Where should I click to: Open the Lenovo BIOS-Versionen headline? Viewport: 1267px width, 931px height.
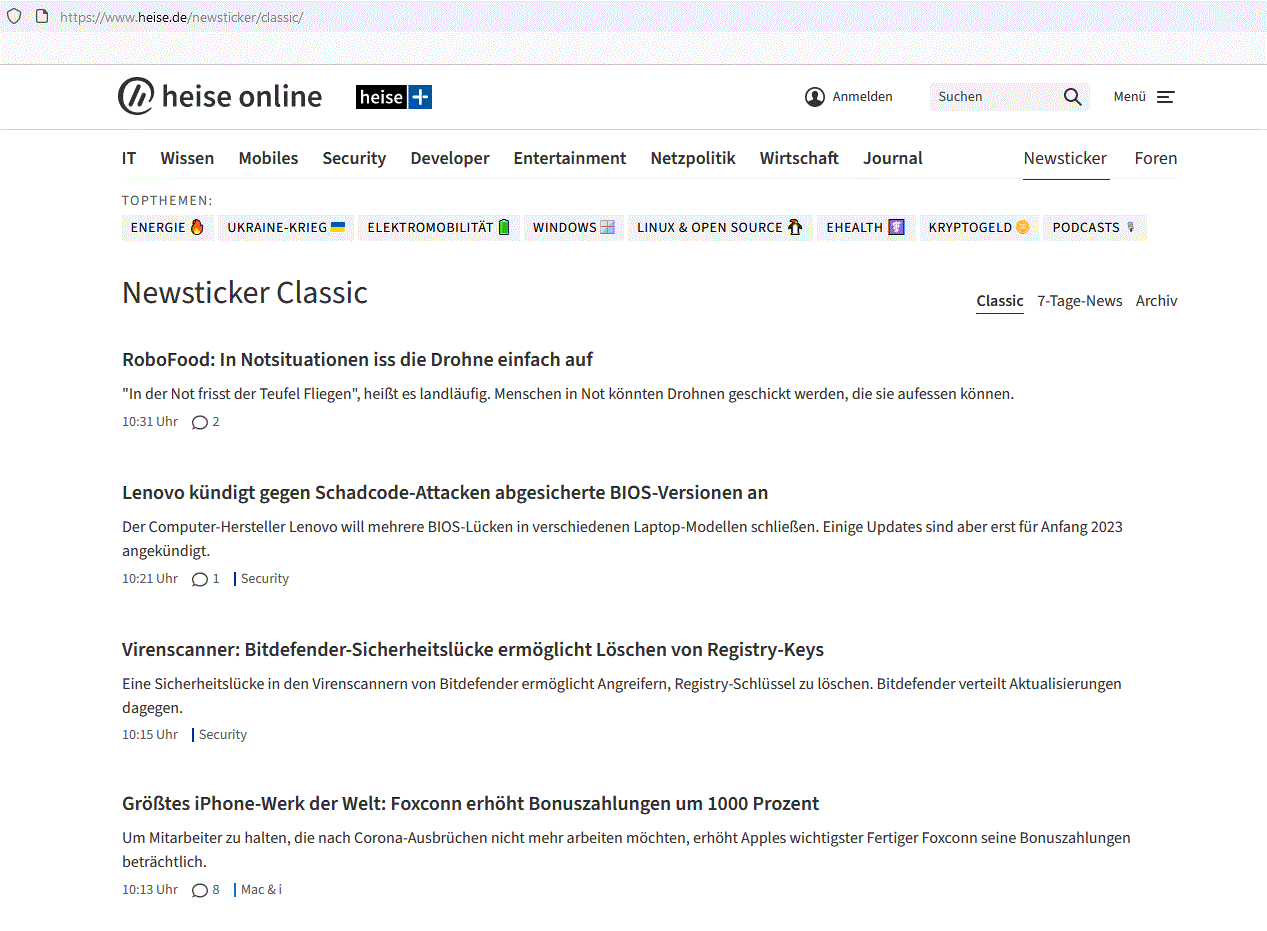coord(445,492)
